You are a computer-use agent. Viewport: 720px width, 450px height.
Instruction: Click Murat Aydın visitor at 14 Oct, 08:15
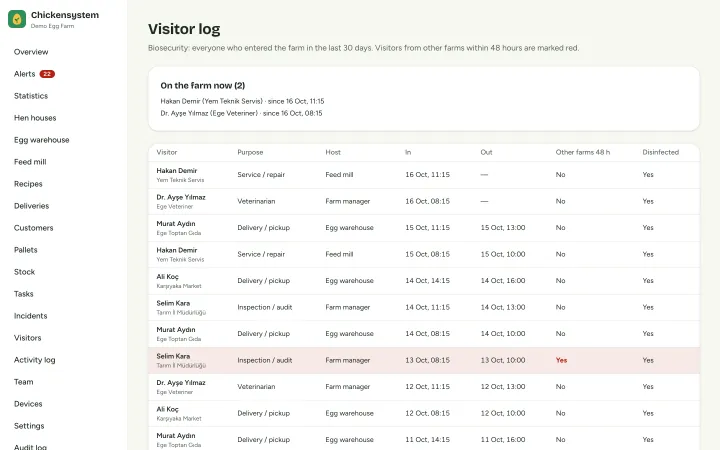tap(176, 330)
